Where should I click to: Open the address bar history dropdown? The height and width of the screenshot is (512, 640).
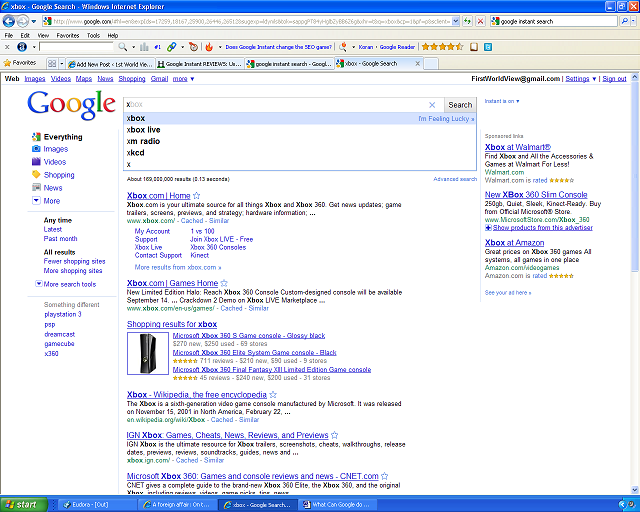pyautogui.click(x=456, y=21)
